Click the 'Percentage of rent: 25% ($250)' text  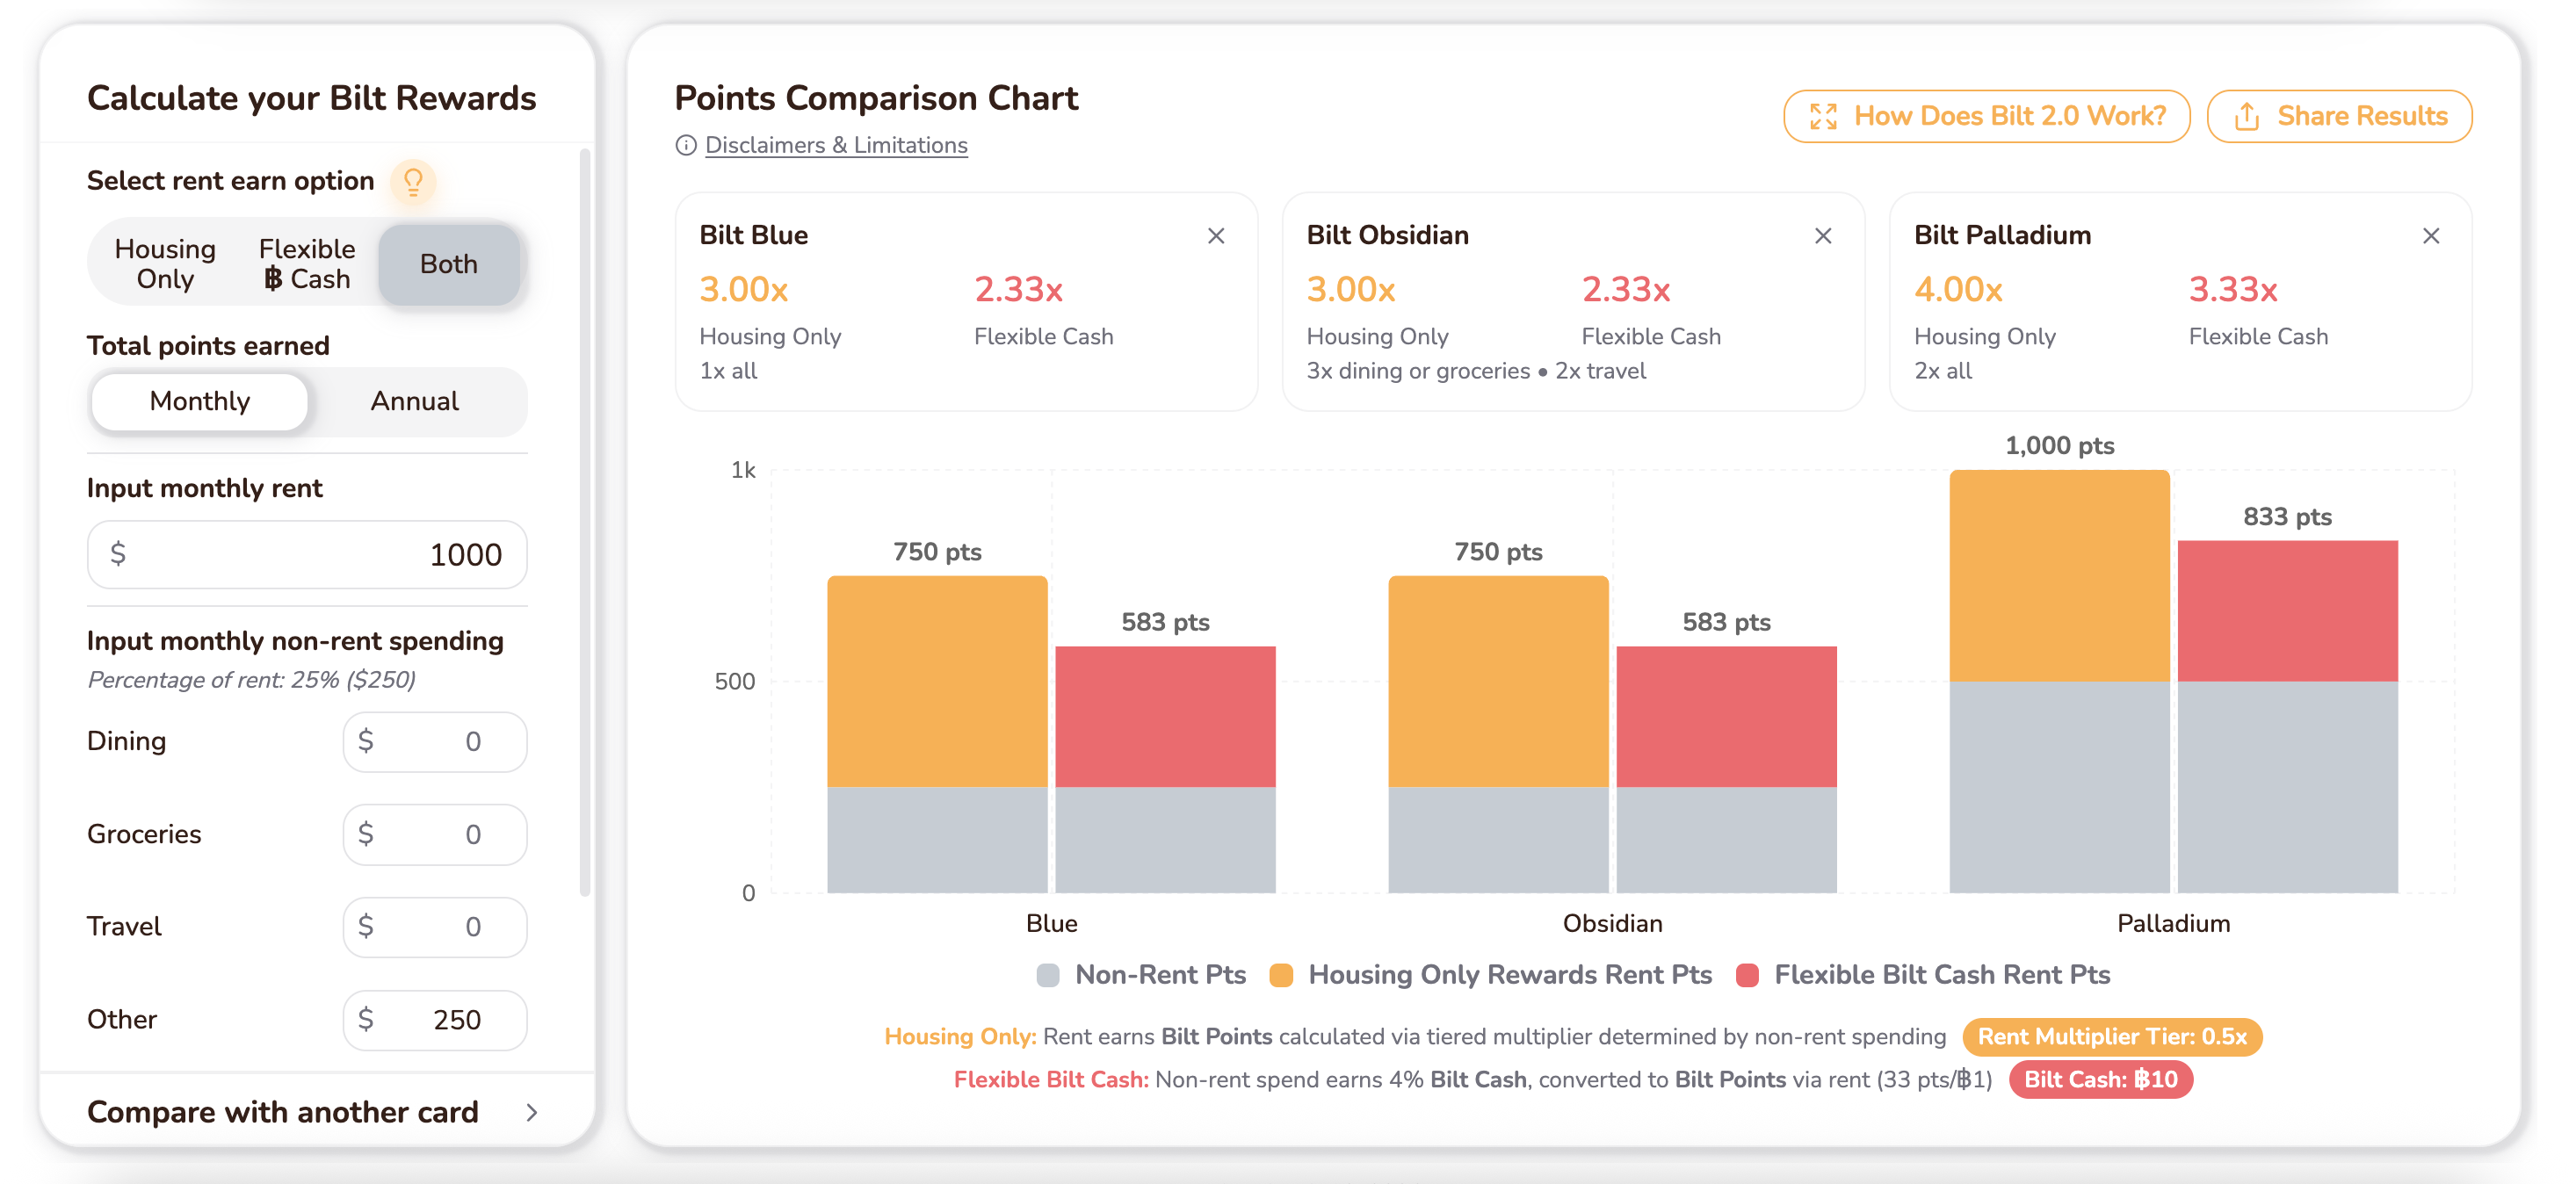tap(251, 680)
